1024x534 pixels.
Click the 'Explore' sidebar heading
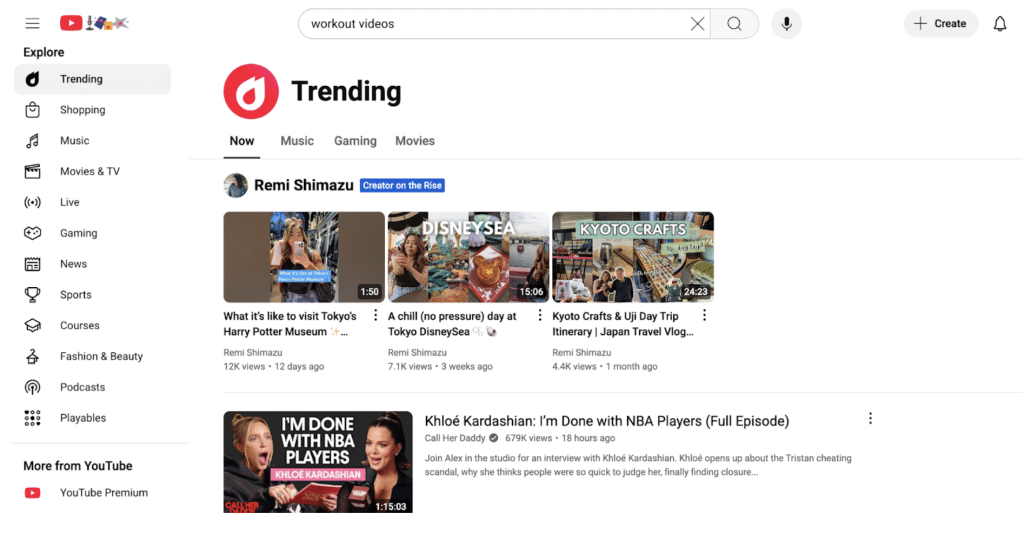[44, 52]
